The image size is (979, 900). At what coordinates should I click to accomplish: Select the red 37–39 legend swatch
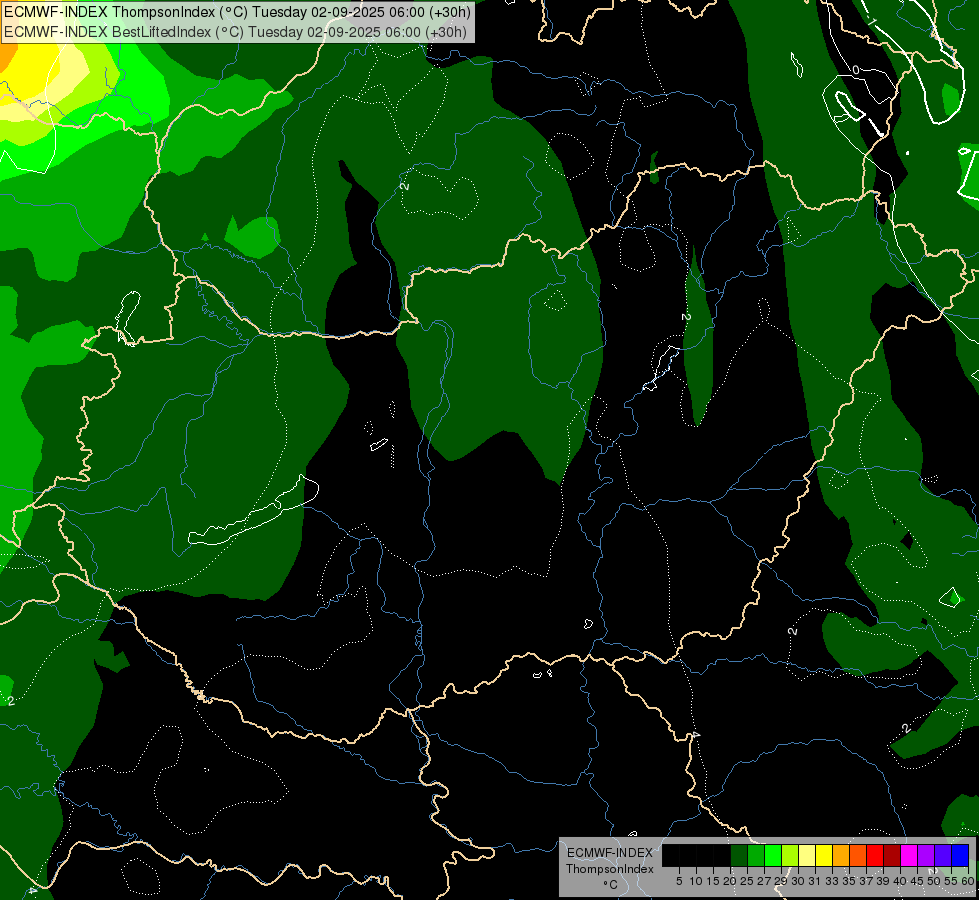tap(875, 855)
